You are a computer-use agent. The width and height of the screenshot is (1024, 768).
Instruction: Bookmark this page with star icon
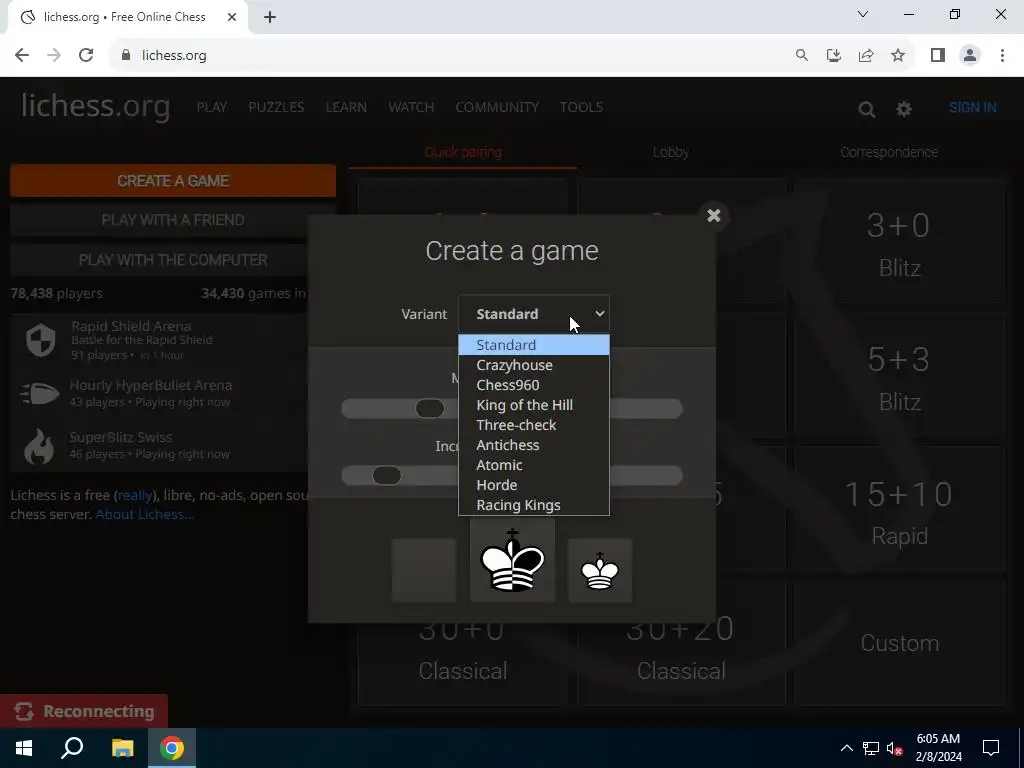[898, 56]
